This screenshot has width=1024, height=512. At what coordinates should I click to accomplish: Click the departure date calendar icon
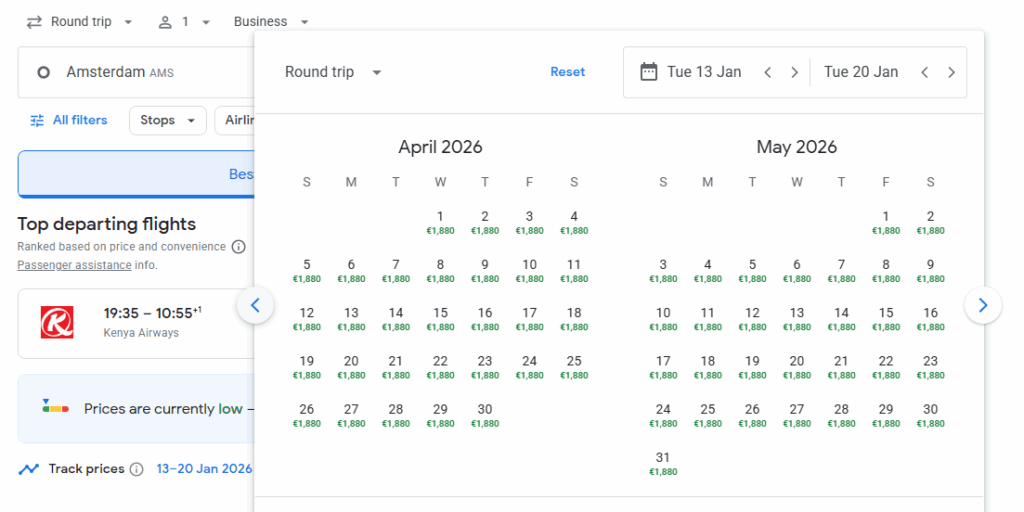pos(649,72)
